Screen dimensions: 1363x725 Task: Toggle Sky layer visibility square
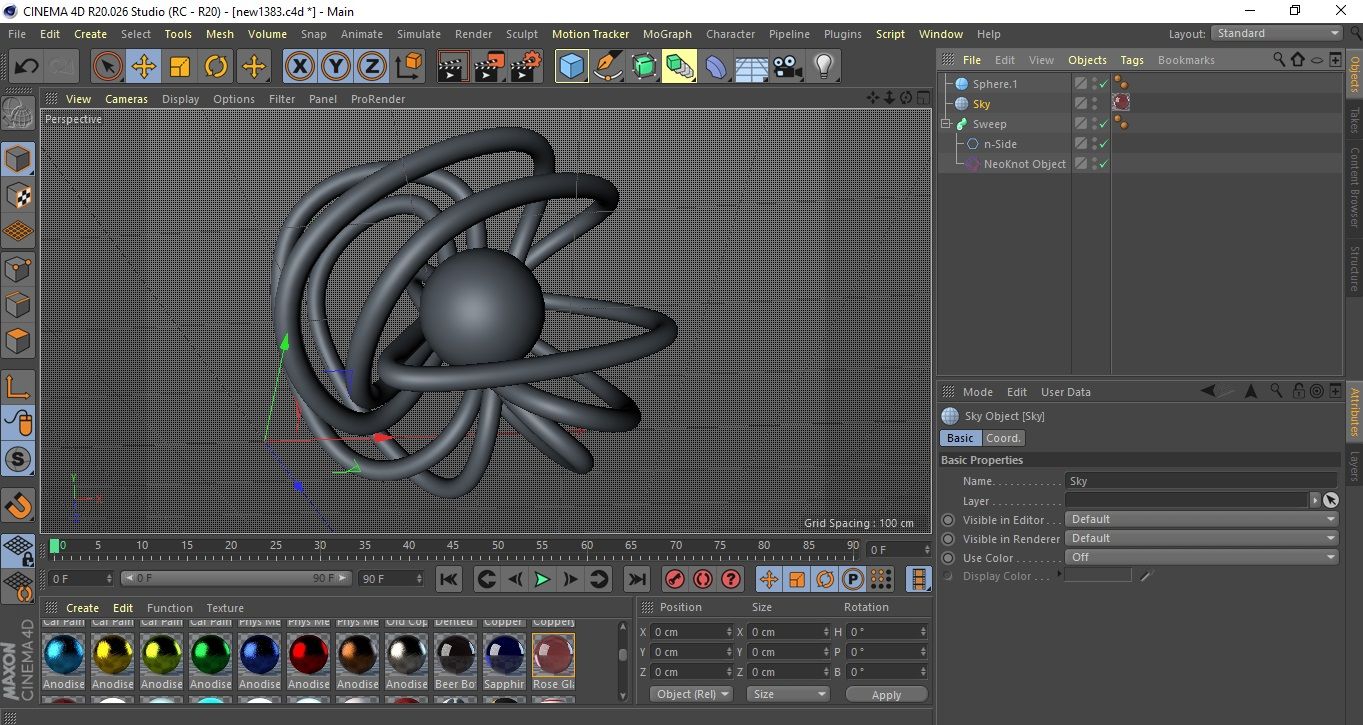[x=1080, y=104]
